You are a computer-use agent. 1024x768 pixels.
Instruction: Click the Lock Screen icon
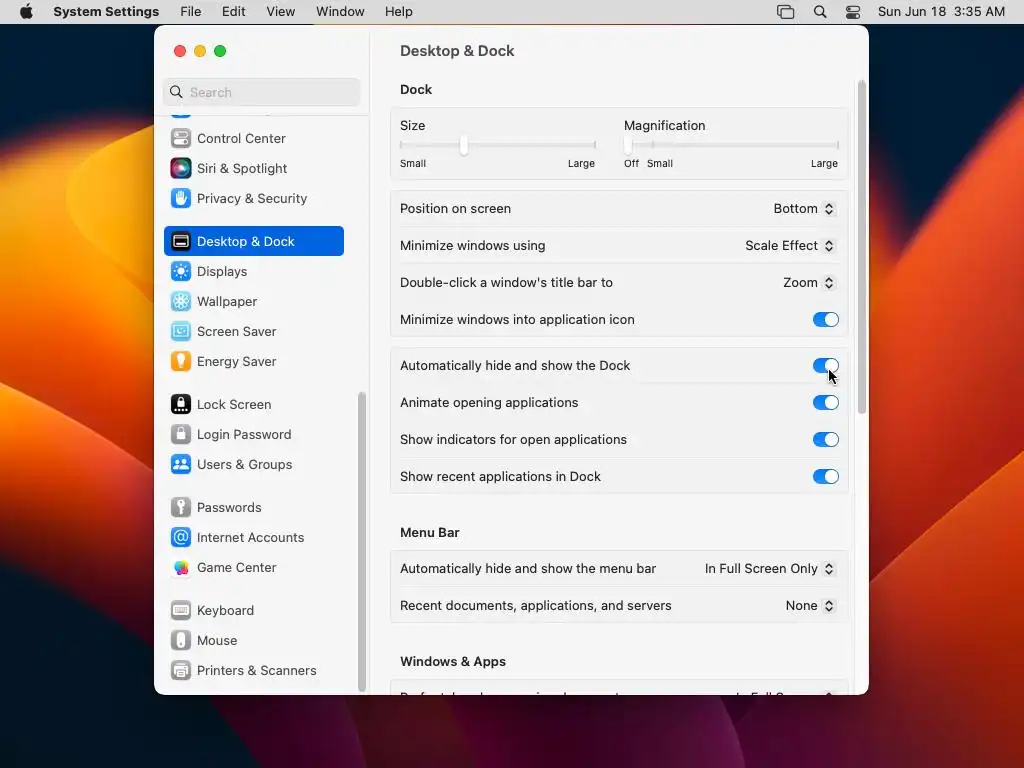[181, 405]
